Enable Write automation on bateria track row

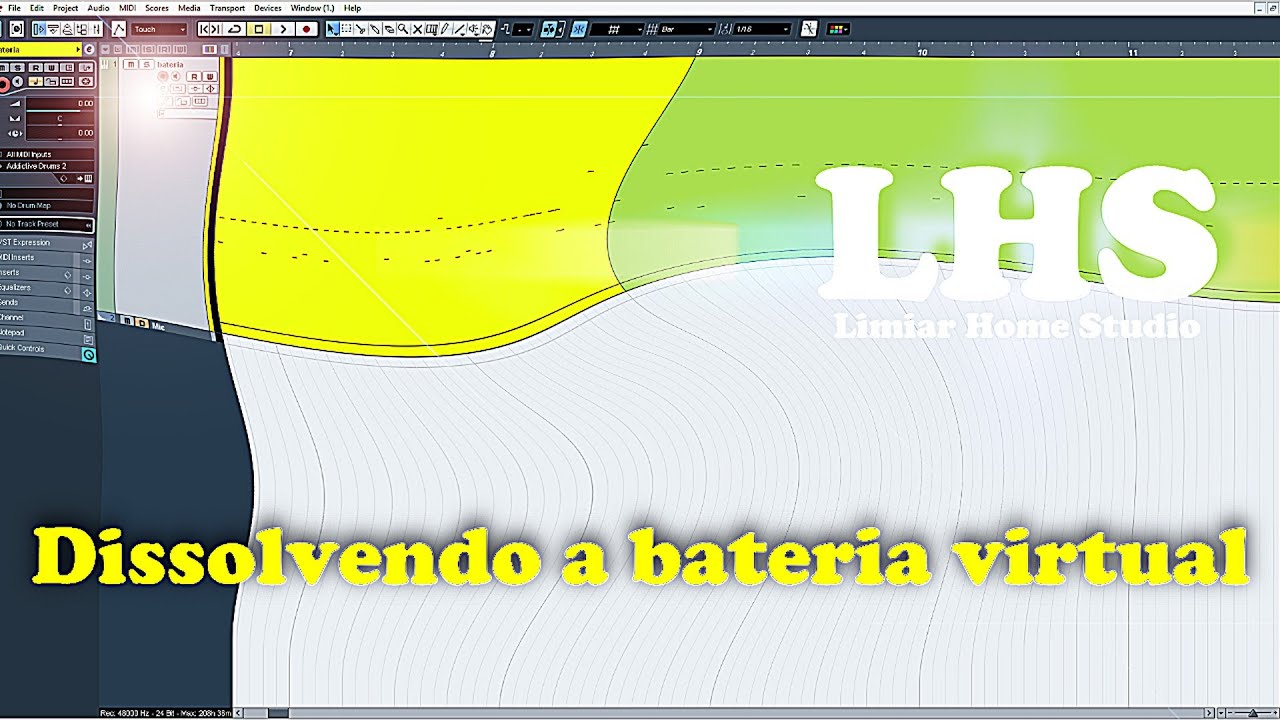pyautogui.click(x=210, y=76)
